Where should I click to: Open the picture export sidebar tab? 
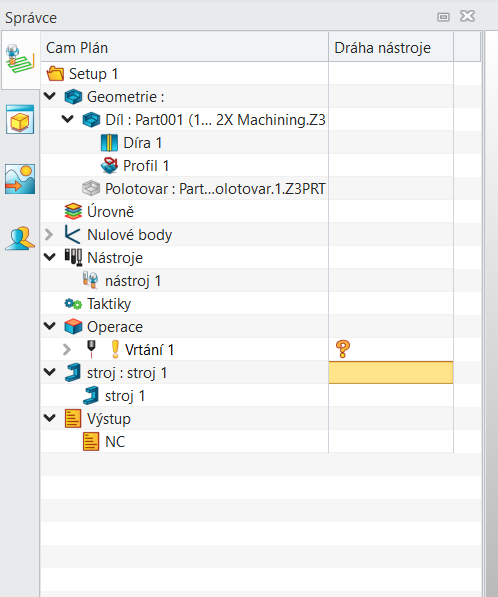click(20, 179)
